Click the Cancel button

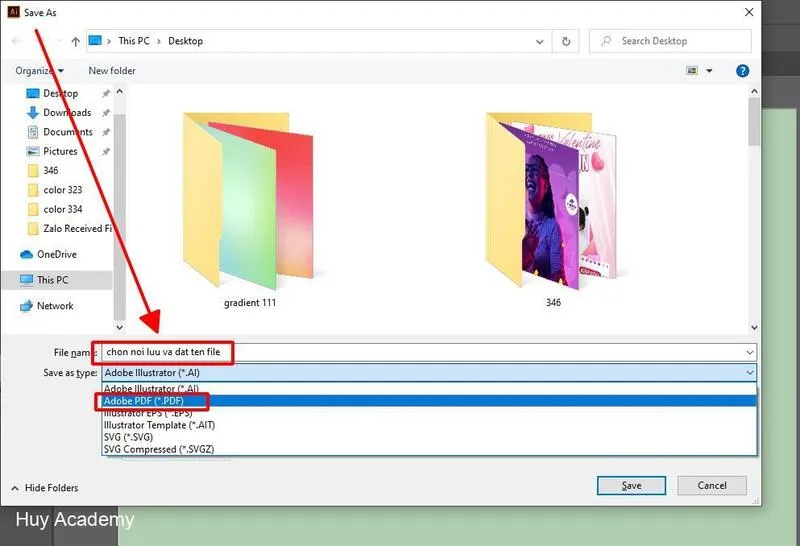[x=712, y=486]
